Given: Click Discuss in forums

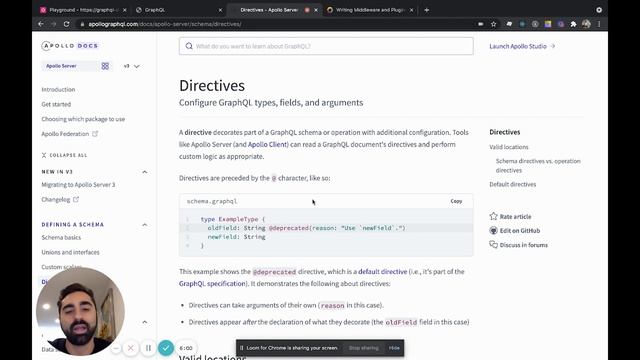Looking at the screenshot, I should coord(524,245).
